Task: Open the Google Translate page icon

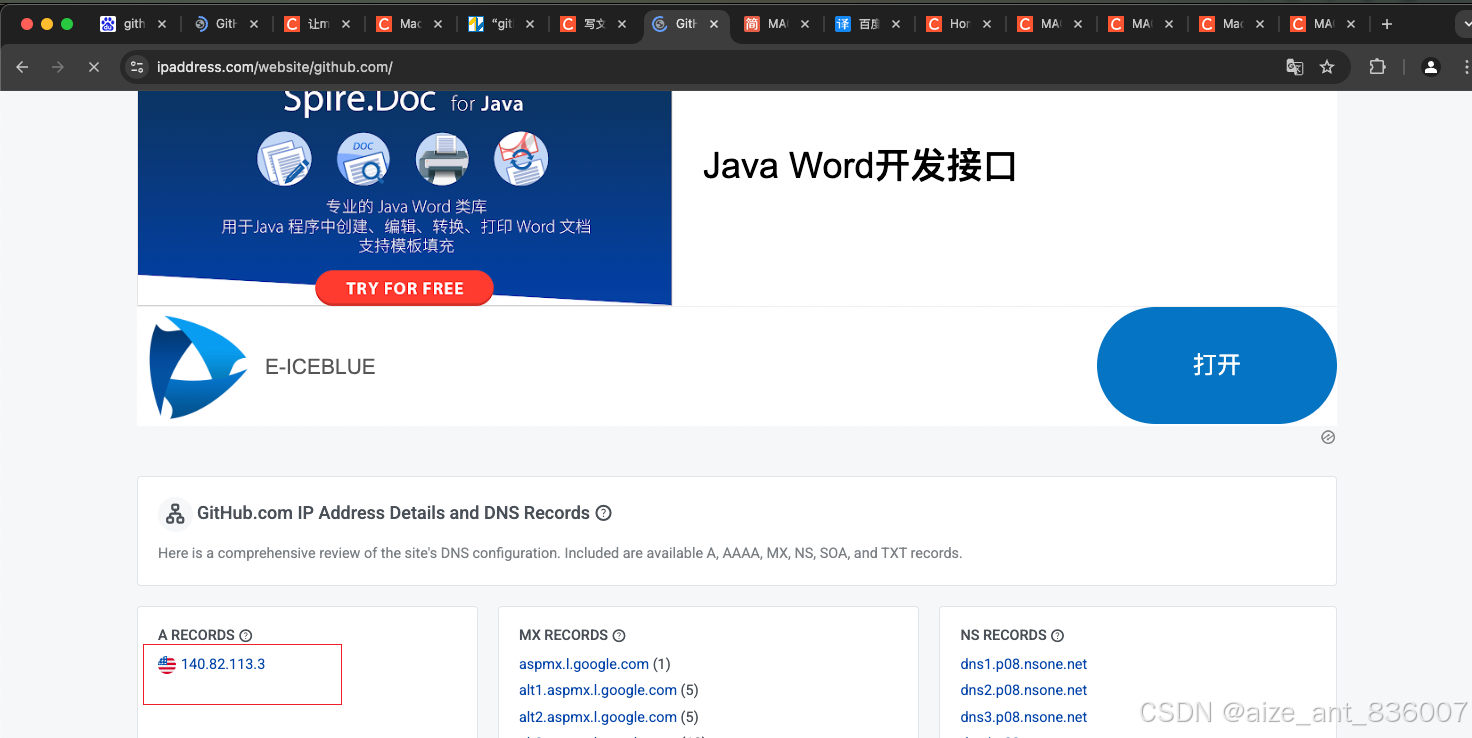Action: point(1295,67)
